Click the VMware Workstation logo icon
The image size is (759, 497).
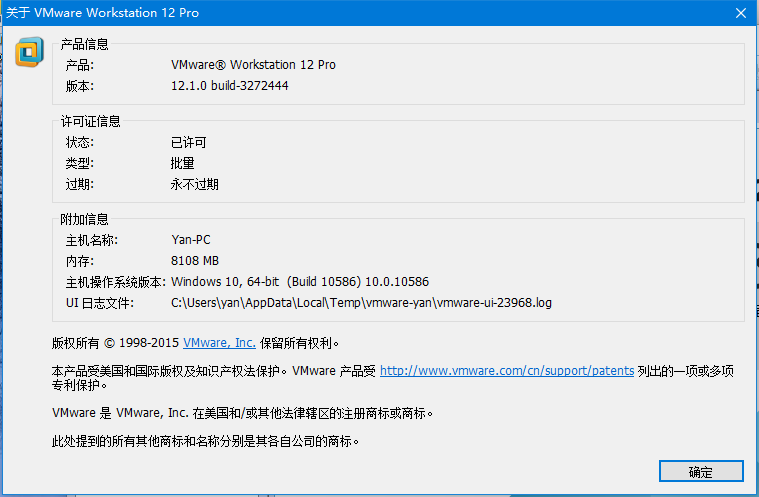(30, 52)
